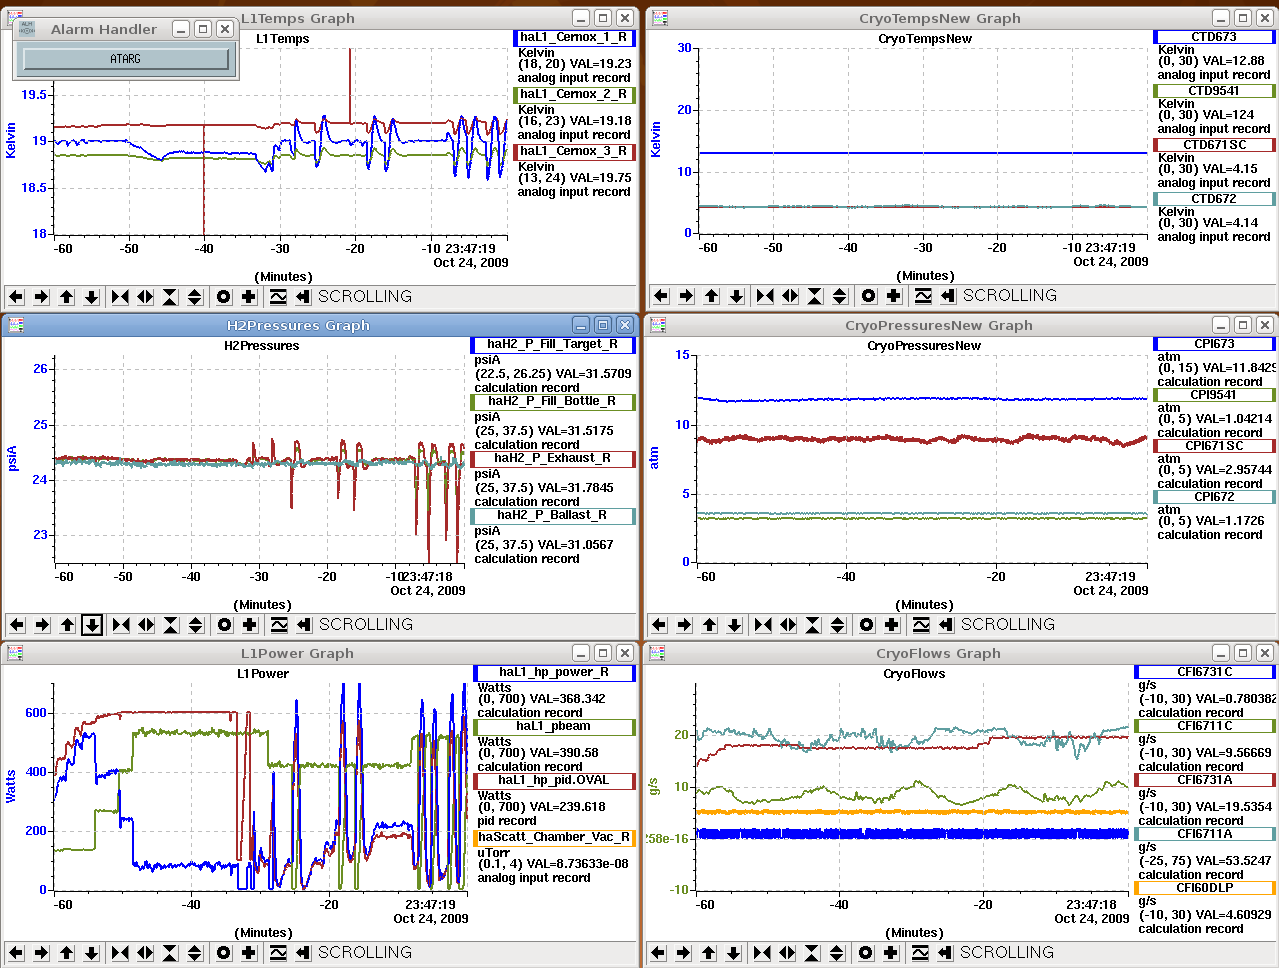Image resolution: width=1279 pixels, height=968 pixels.
Task: Expand time axis in L1Temps graph
Action: pos(145,297)
